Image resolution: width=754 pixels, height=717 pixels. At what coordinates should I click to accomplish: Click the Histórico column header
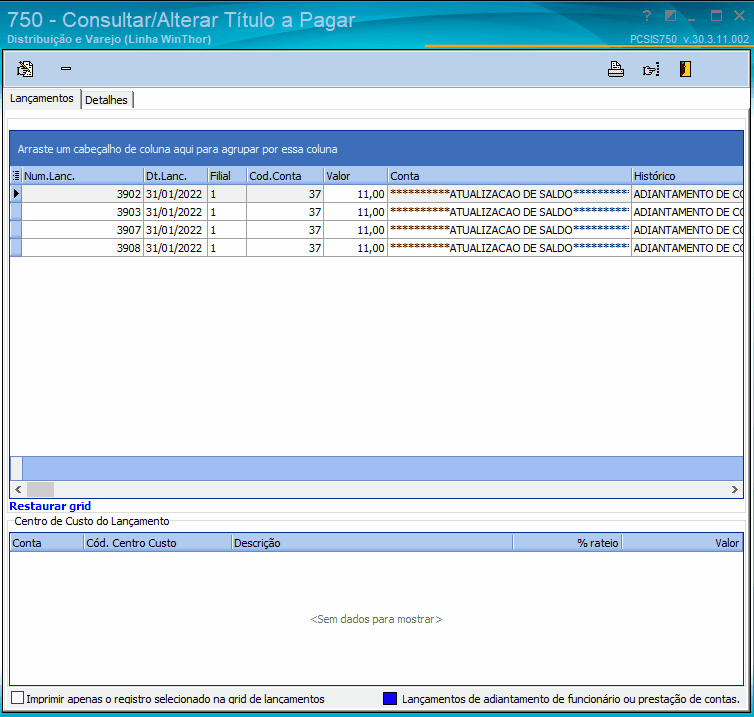(x=688, y=176)
